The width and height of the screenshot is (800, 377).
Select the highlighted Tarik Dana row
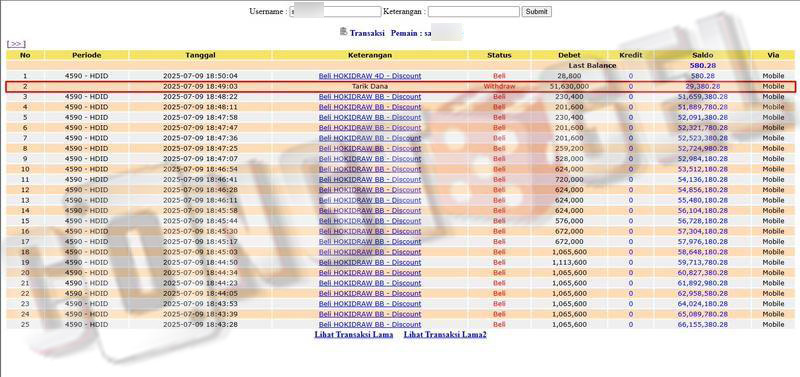pos(401,86)
